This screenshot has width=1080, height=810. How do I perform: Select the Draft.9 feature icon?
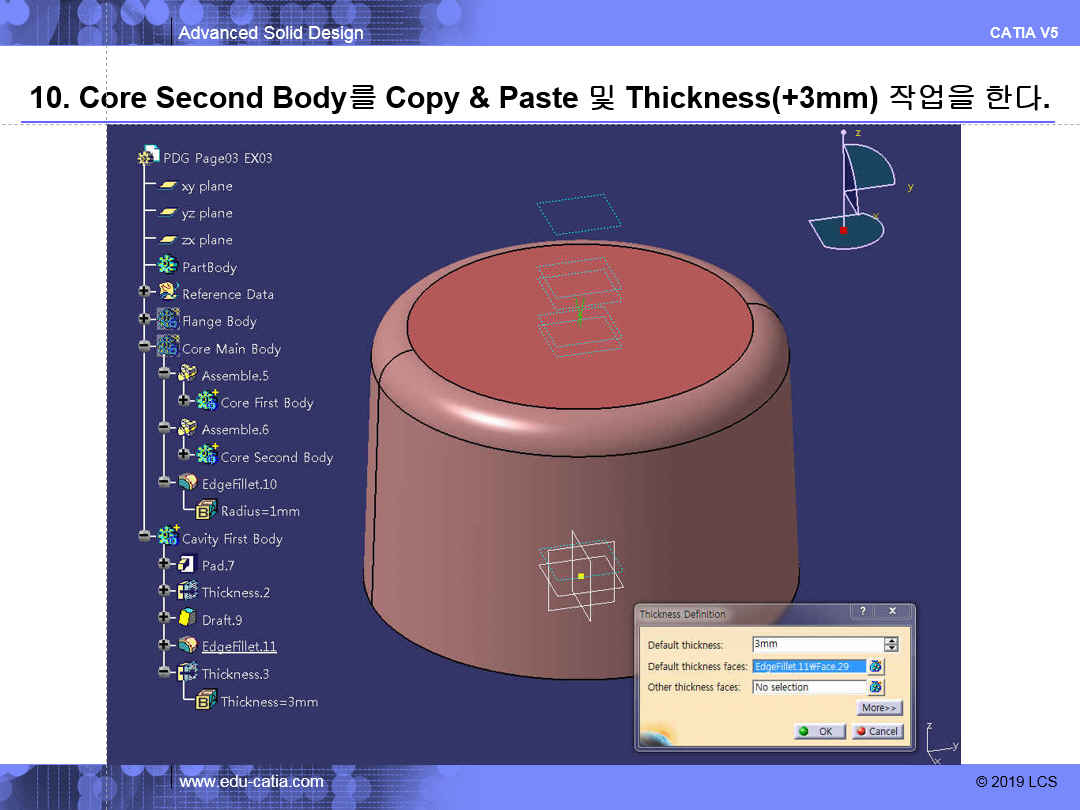point(187,619)
